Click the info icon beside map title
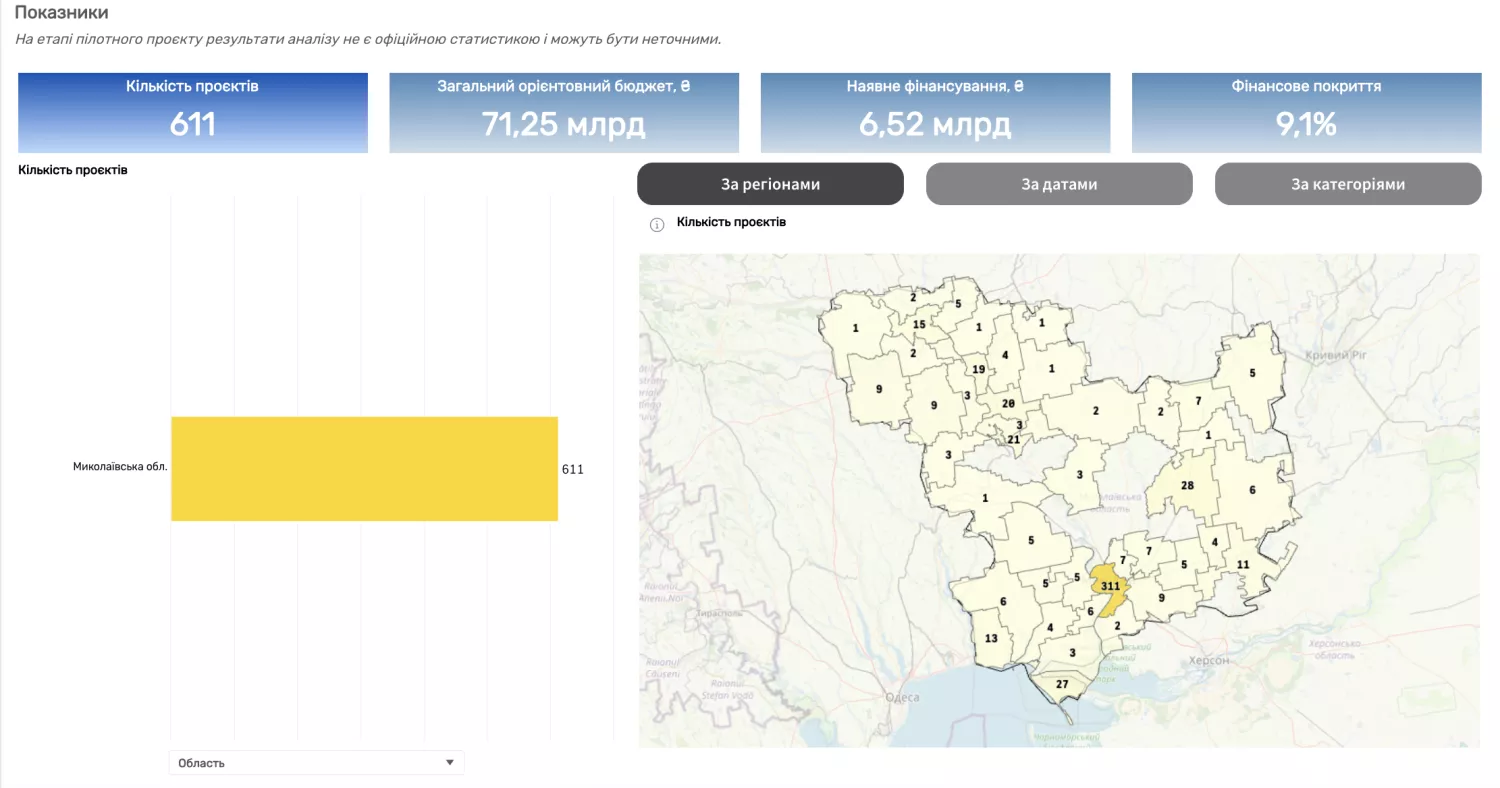1500x788 pixels. tap(657, 224)
